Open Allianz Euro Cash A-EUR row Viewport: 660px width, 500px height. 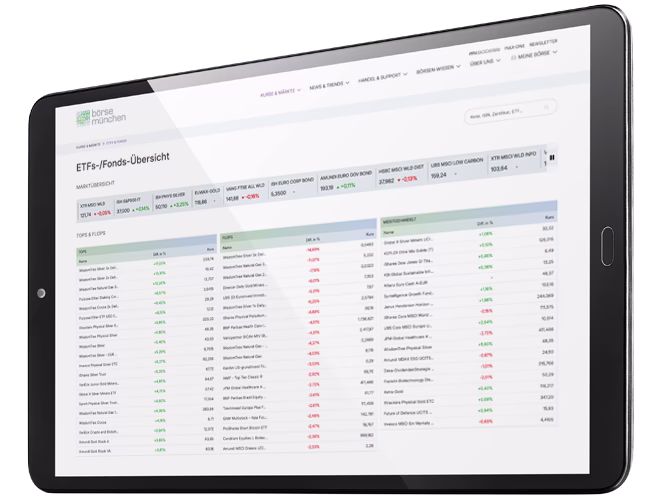point(403,282)
